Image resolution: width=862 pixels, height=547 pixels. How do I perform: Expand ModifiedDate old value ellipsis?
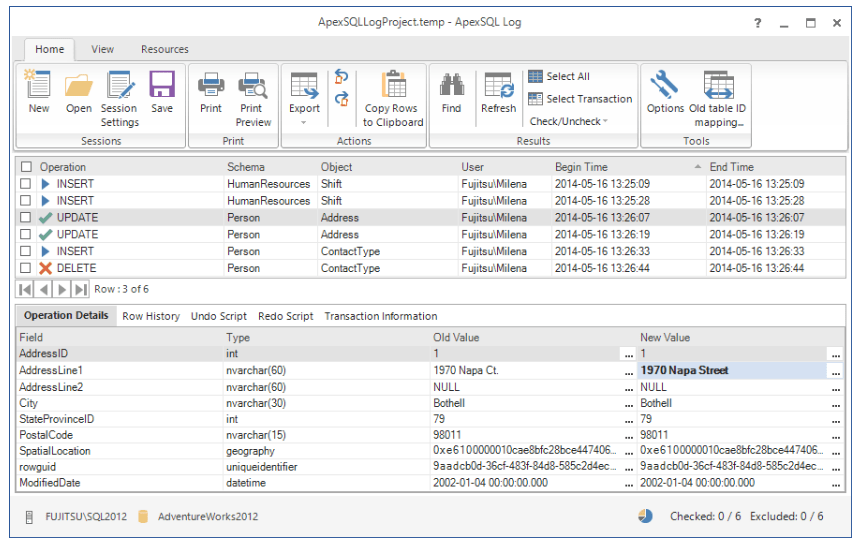[x=629, y=484]
